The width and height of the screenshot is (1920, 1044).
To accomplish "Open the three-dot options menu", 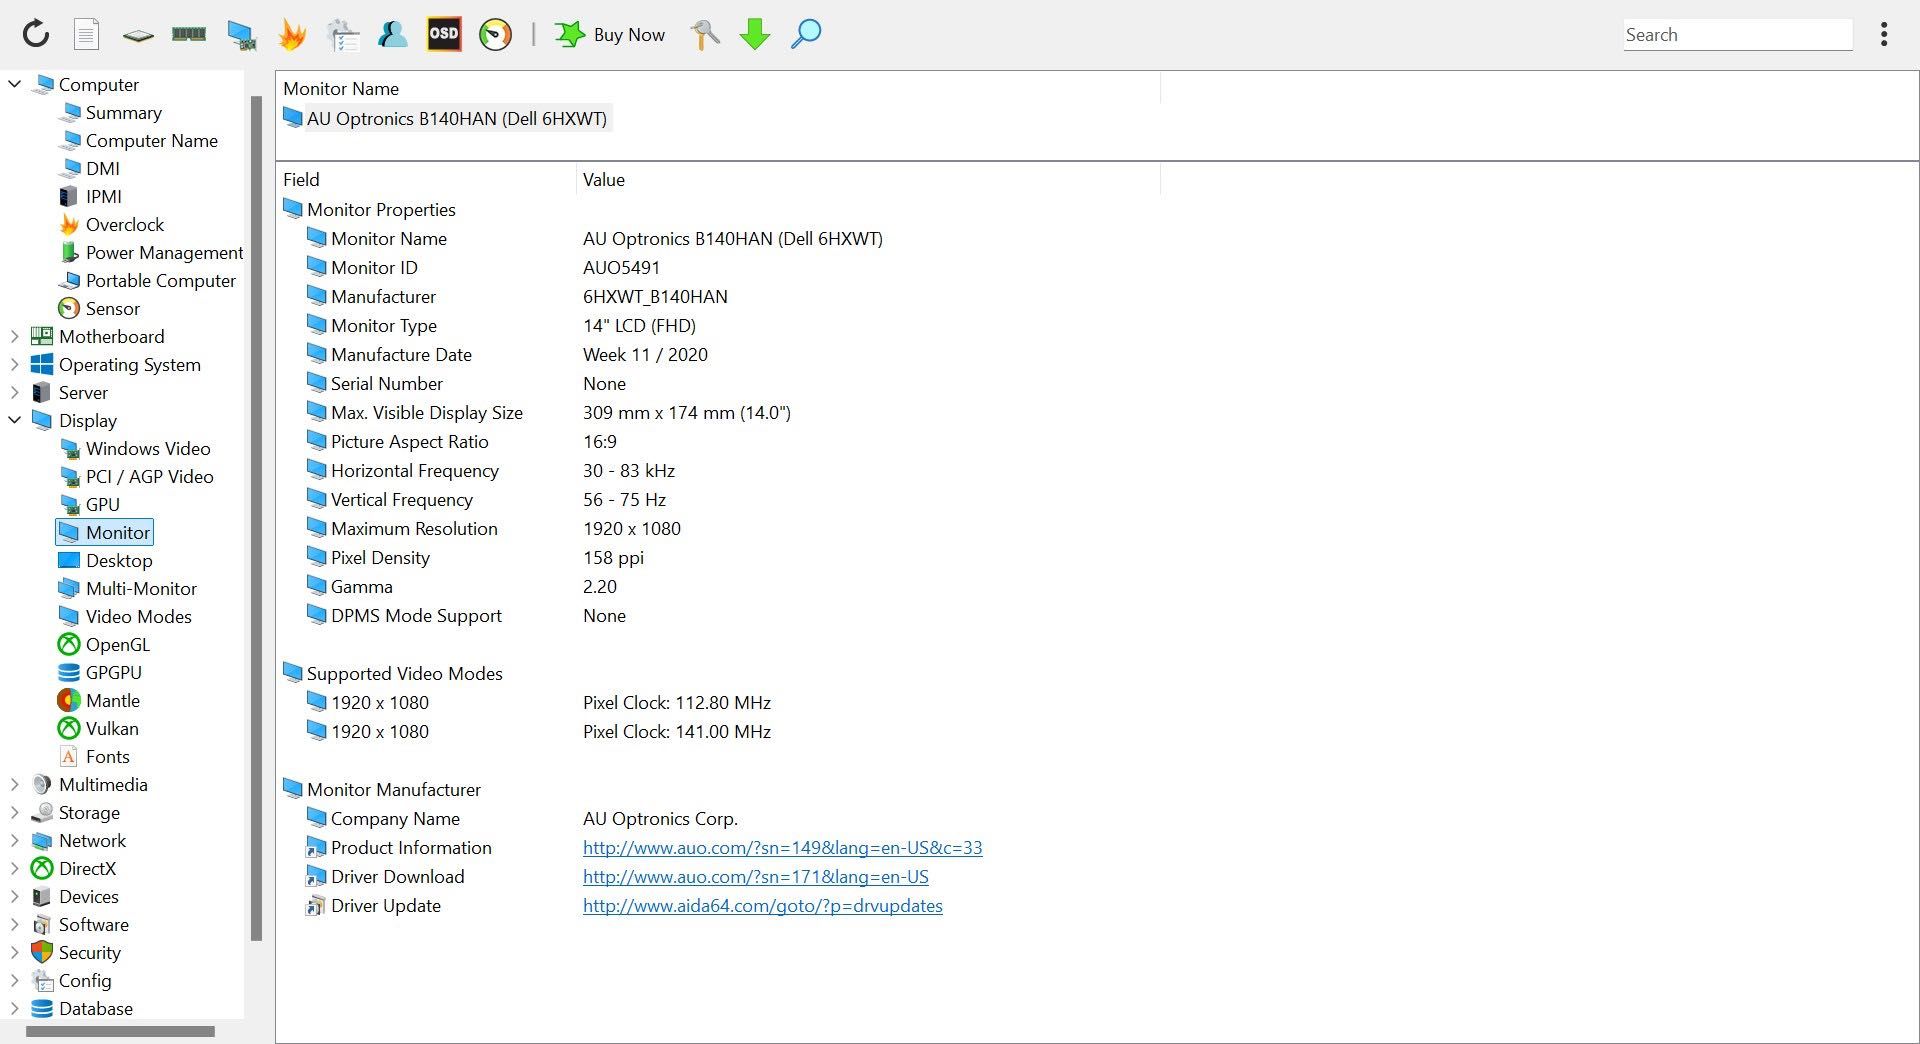I will click(x=1884, y=34).
